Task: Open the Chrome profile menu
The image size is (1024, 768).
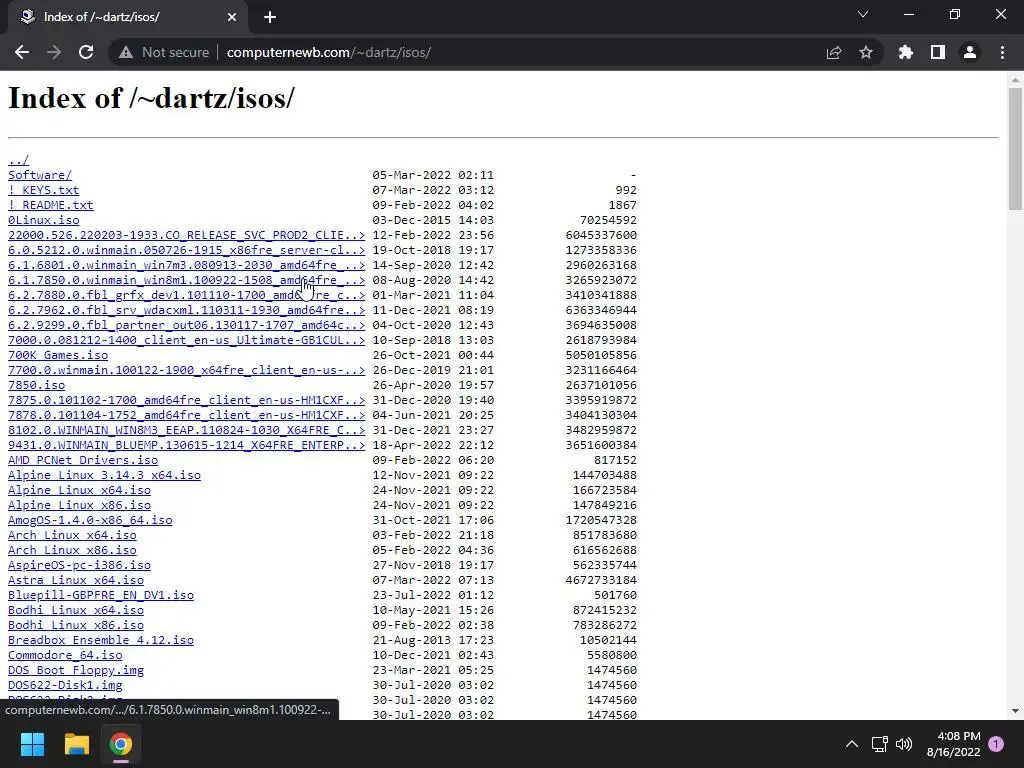Action: point(970,52)
